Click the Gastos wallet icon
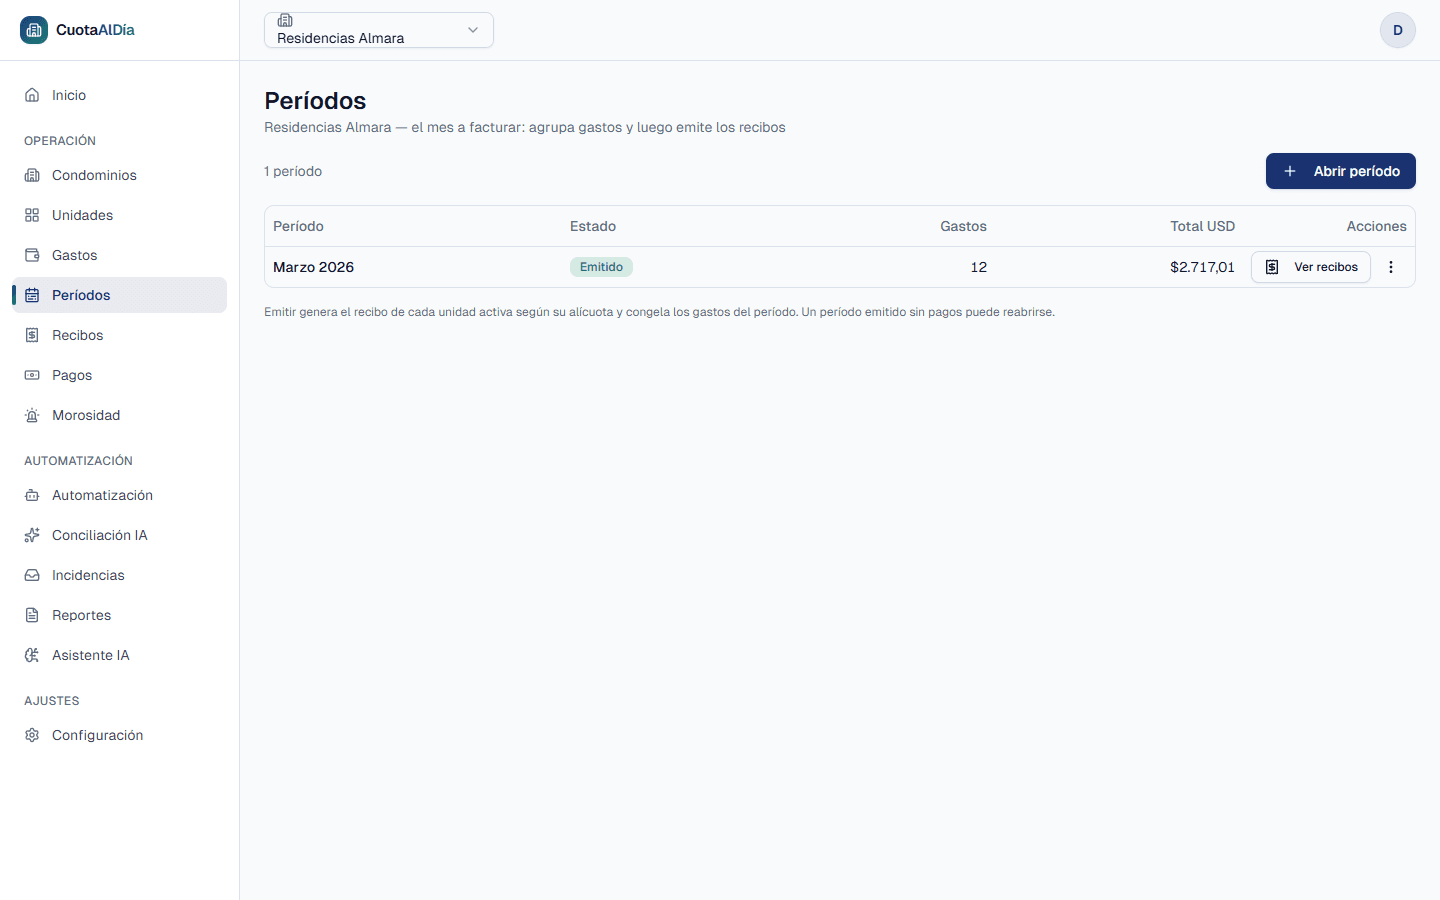The height and width of the screenshot is (900, 1440). 32,255
